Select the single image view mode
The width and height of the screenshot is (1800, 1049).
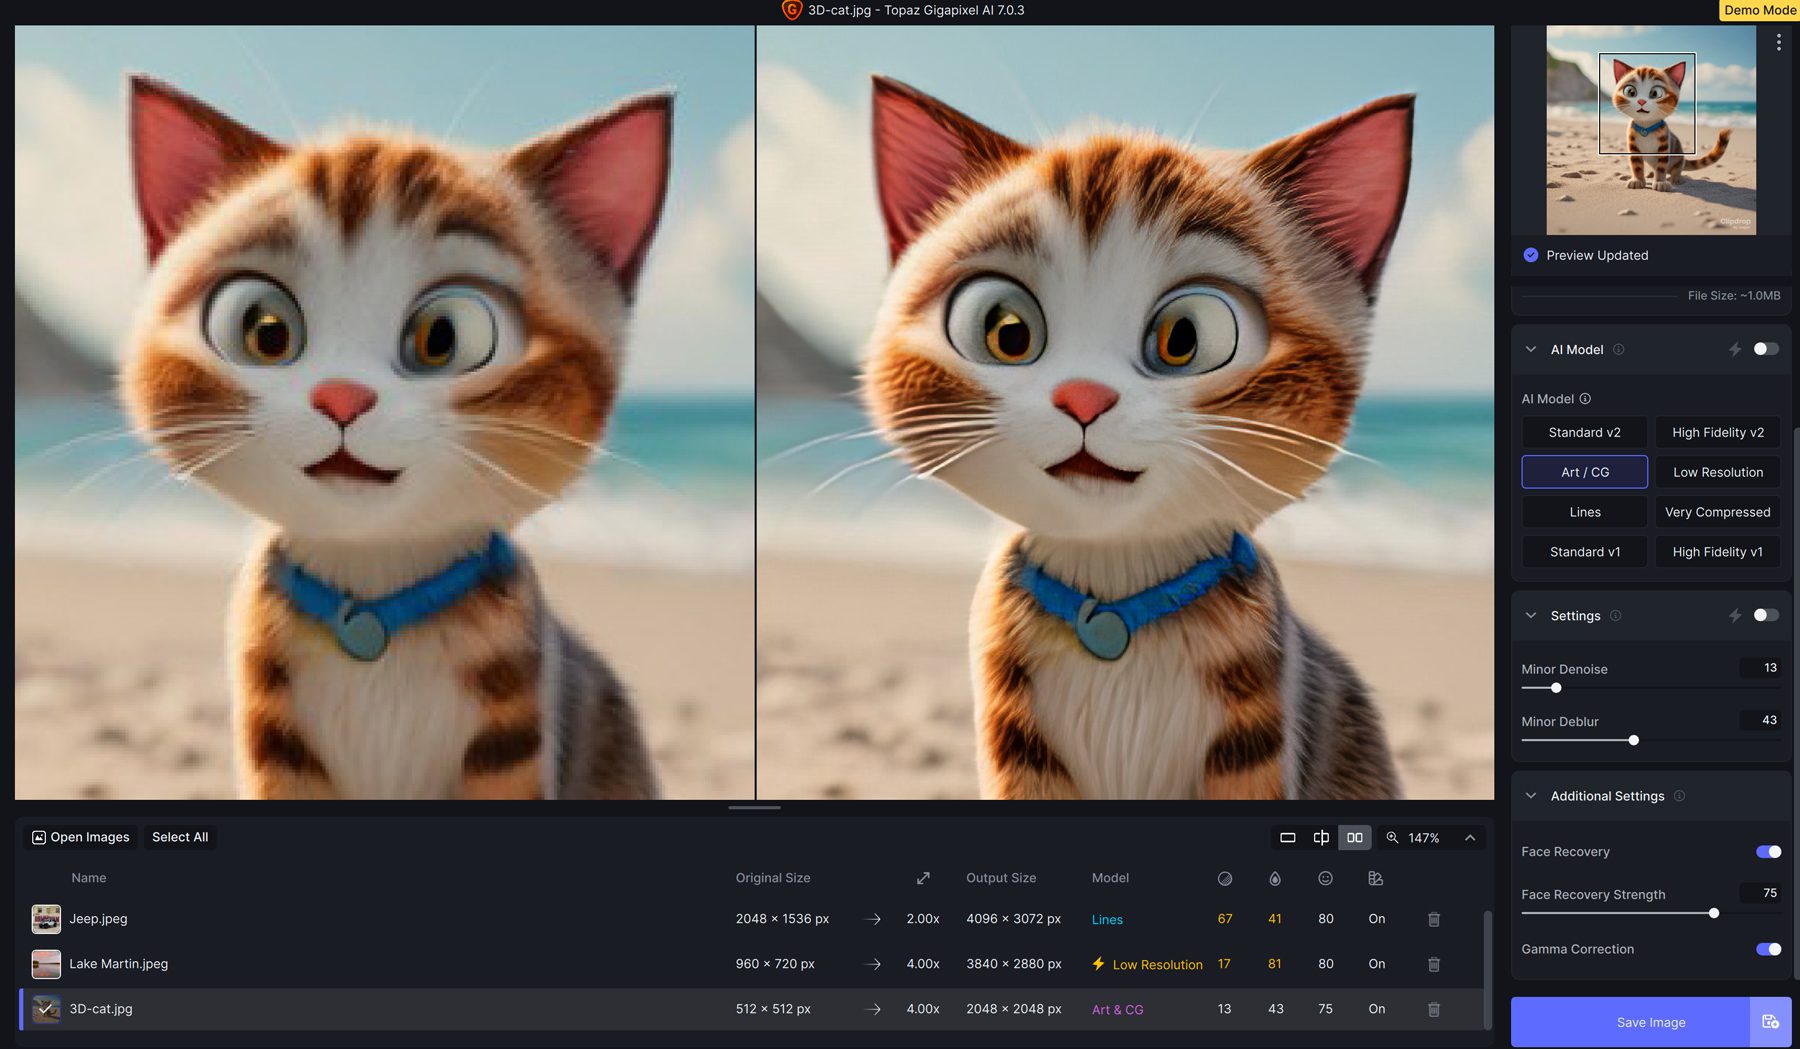(x=1287, y=837)
